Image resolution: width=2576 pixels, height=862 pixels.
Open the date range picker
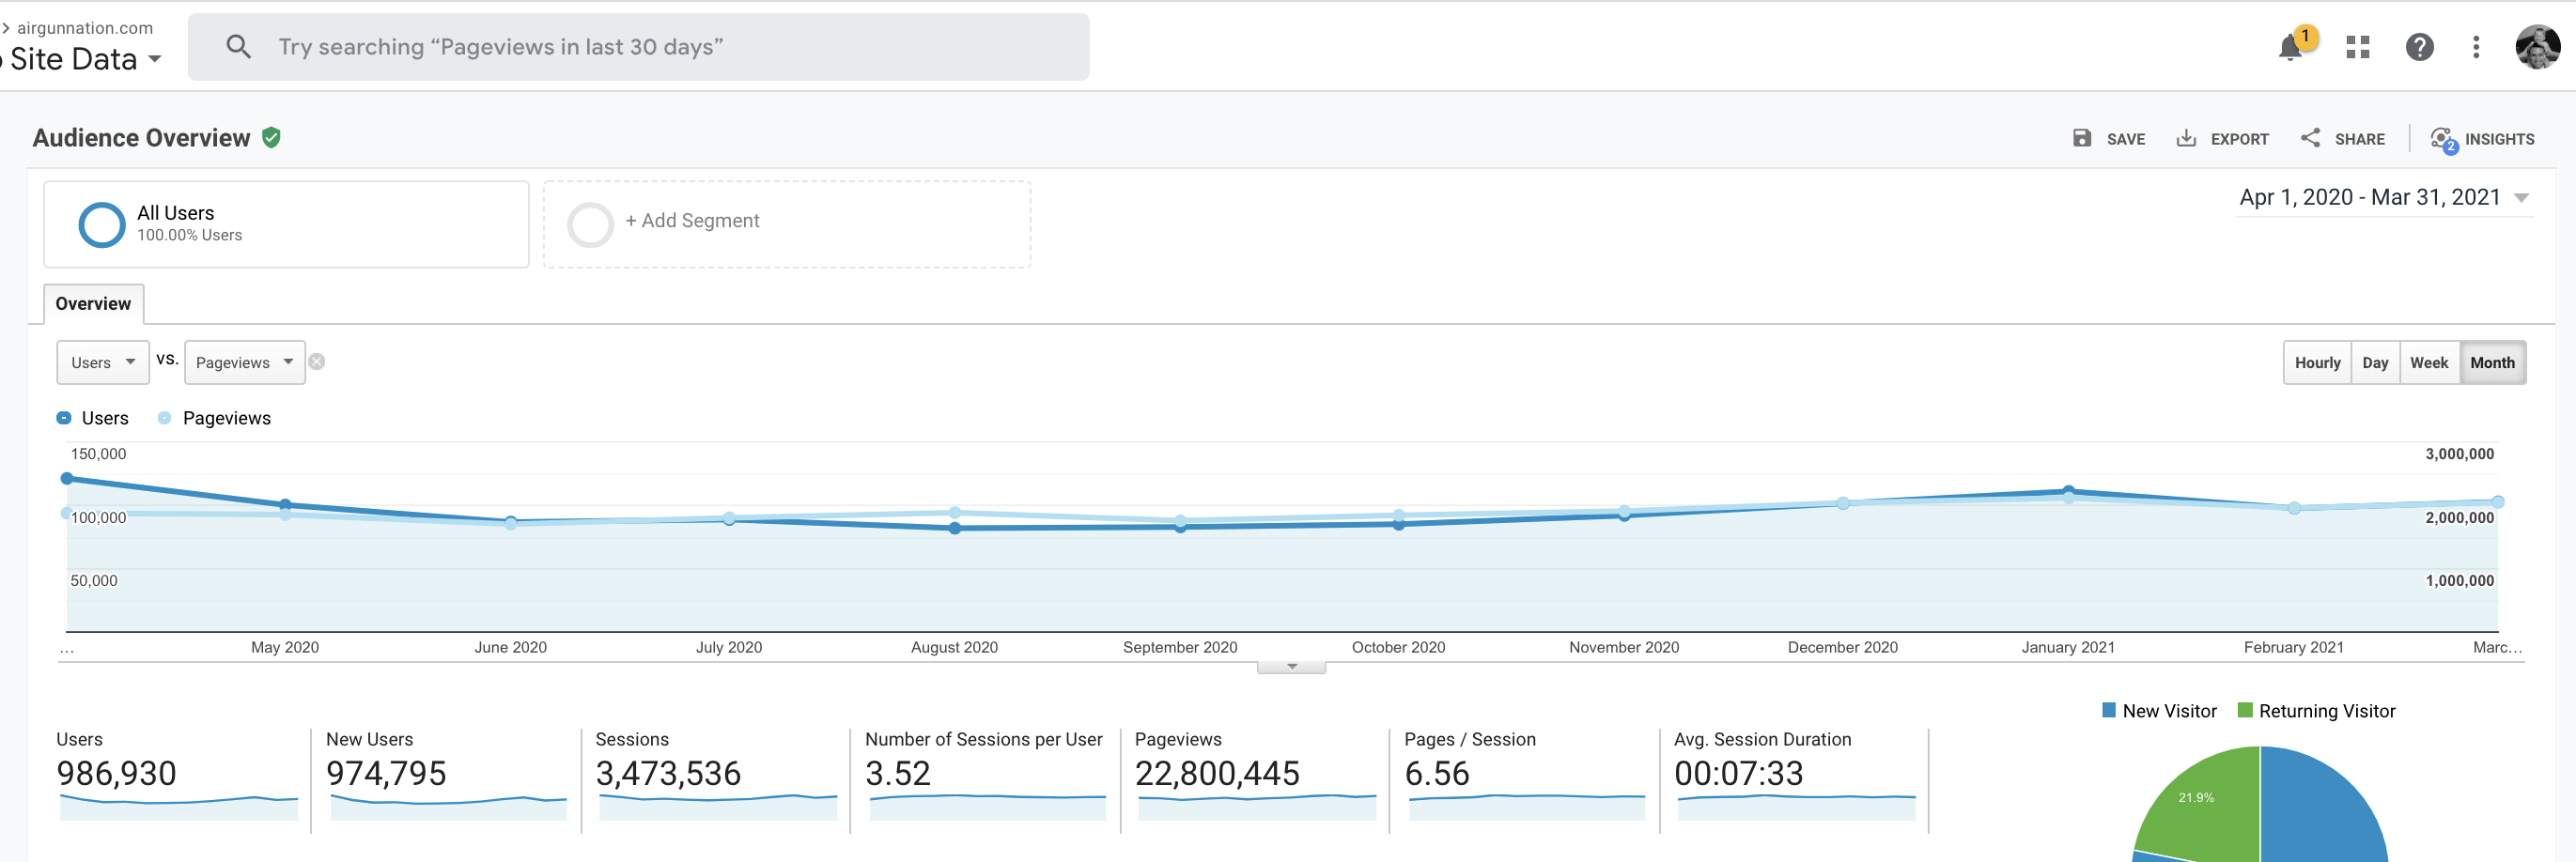[2384, 197]
